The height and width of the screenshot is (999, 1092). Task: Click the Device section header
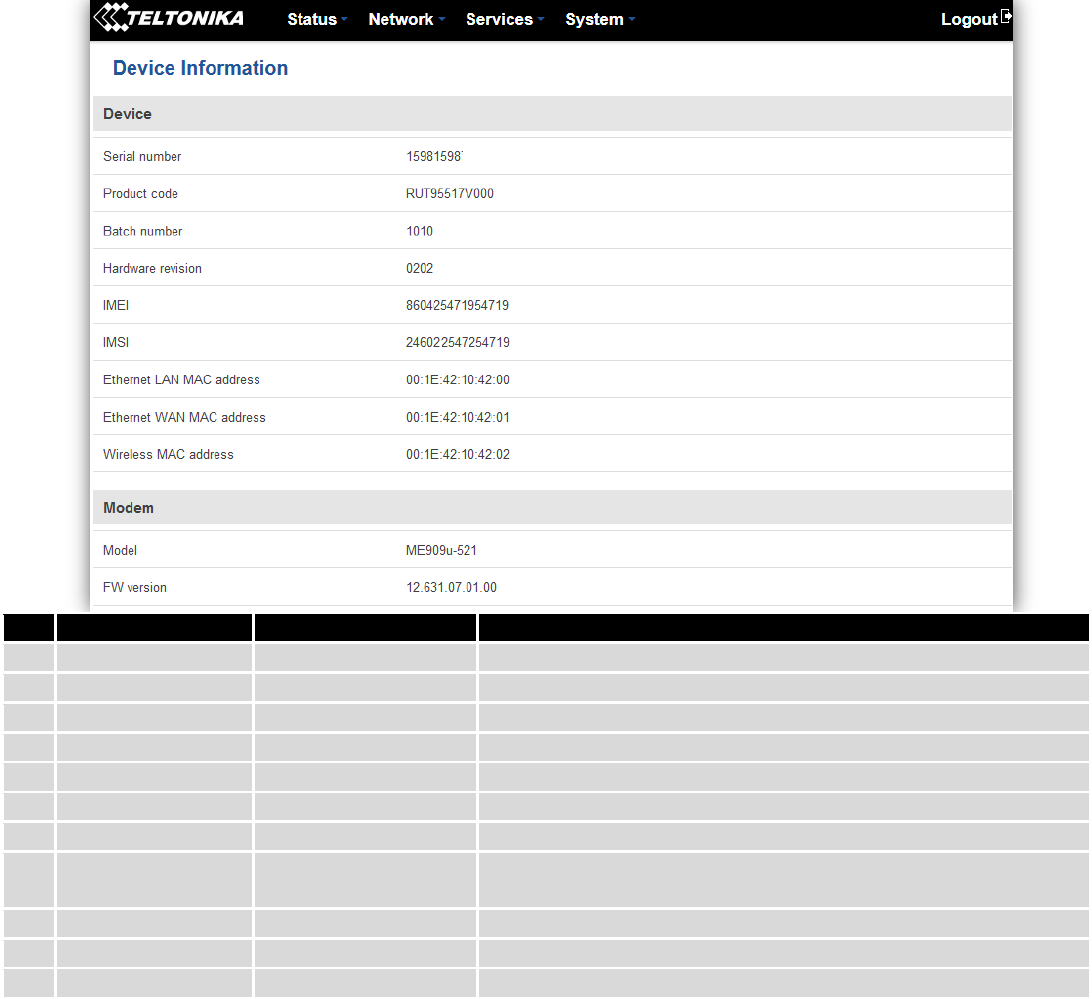click(552, 114)
